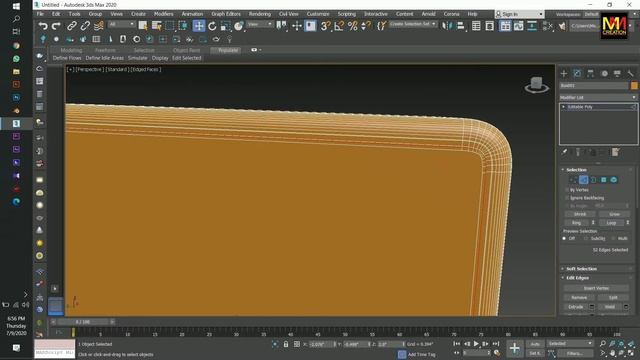Viewport: 640px width, 360px height.
Task: Toggle Window/Crossing selection icon
Action: pos(183,26)
